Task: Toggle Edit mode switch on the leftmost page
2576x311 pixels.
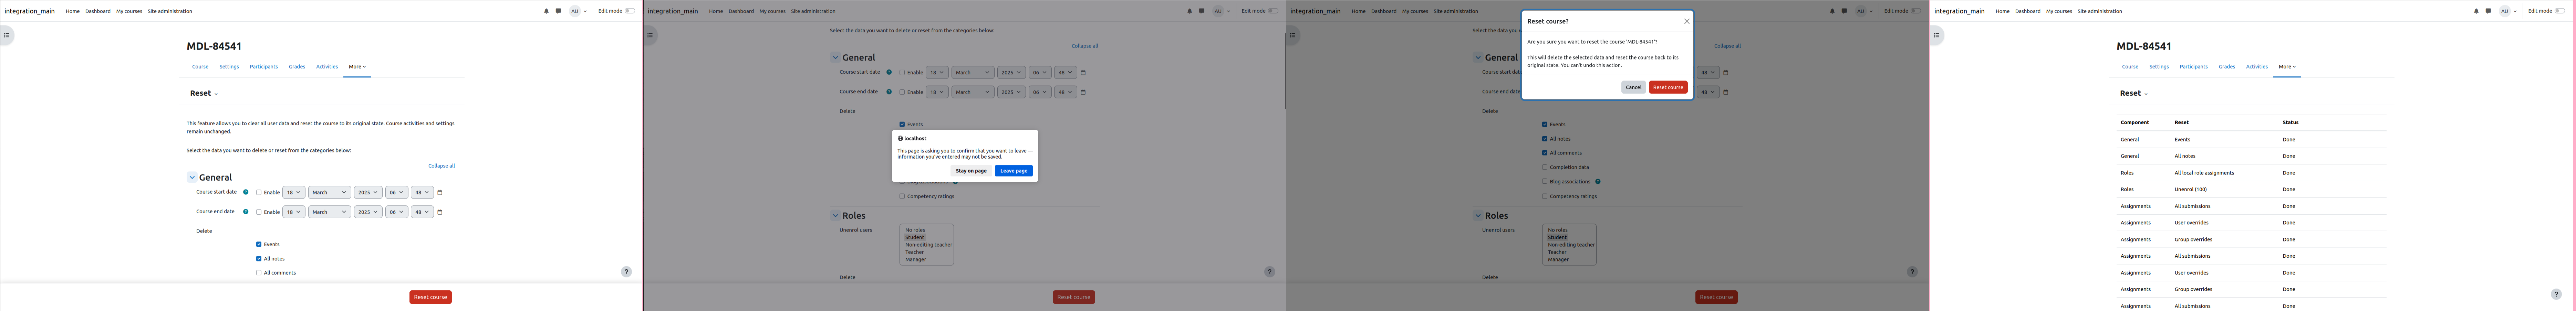Action: point(630,11)
